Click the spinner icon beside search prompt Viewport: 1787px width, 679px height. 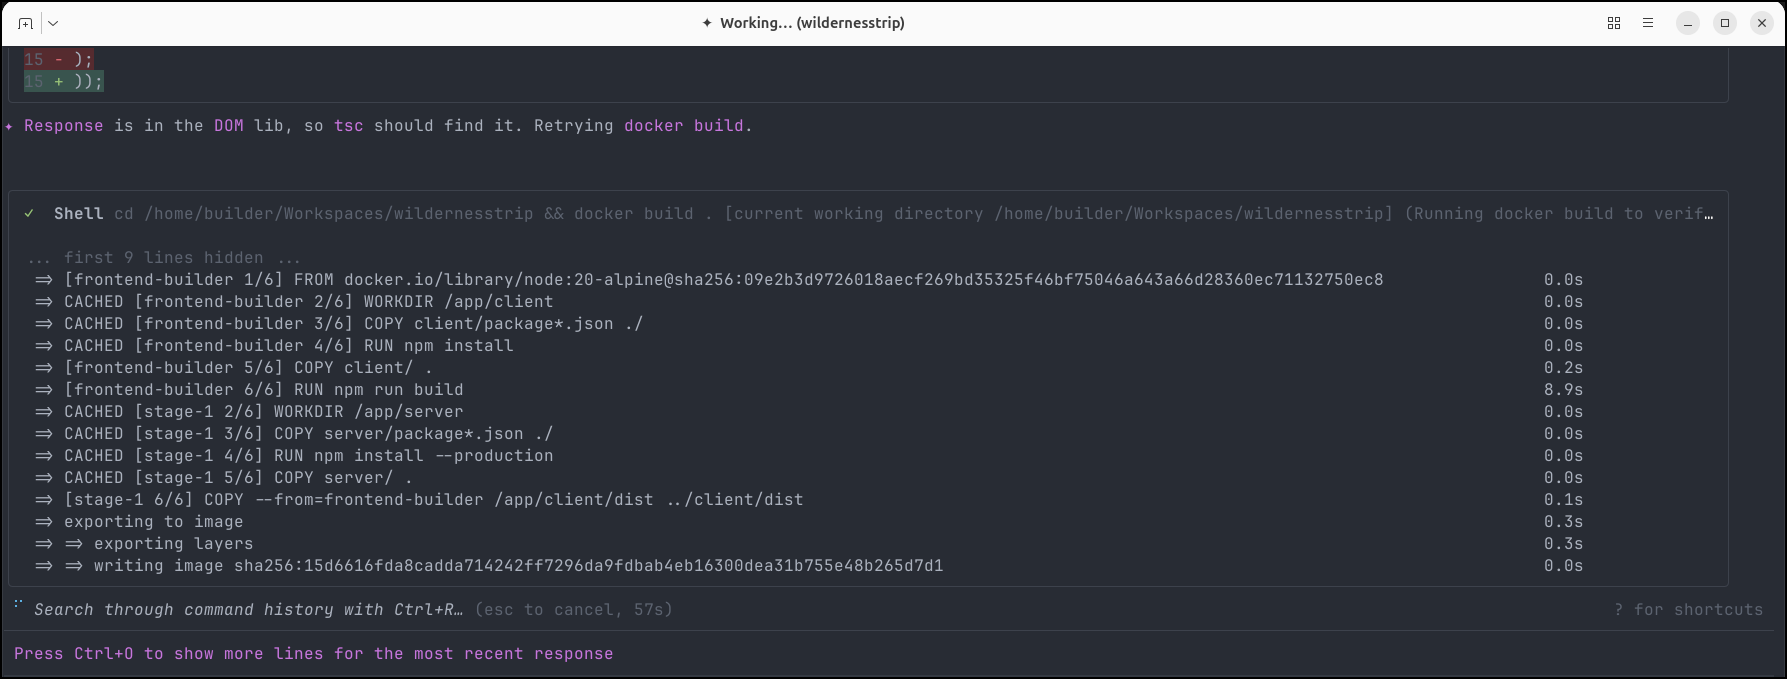(19, 605)
